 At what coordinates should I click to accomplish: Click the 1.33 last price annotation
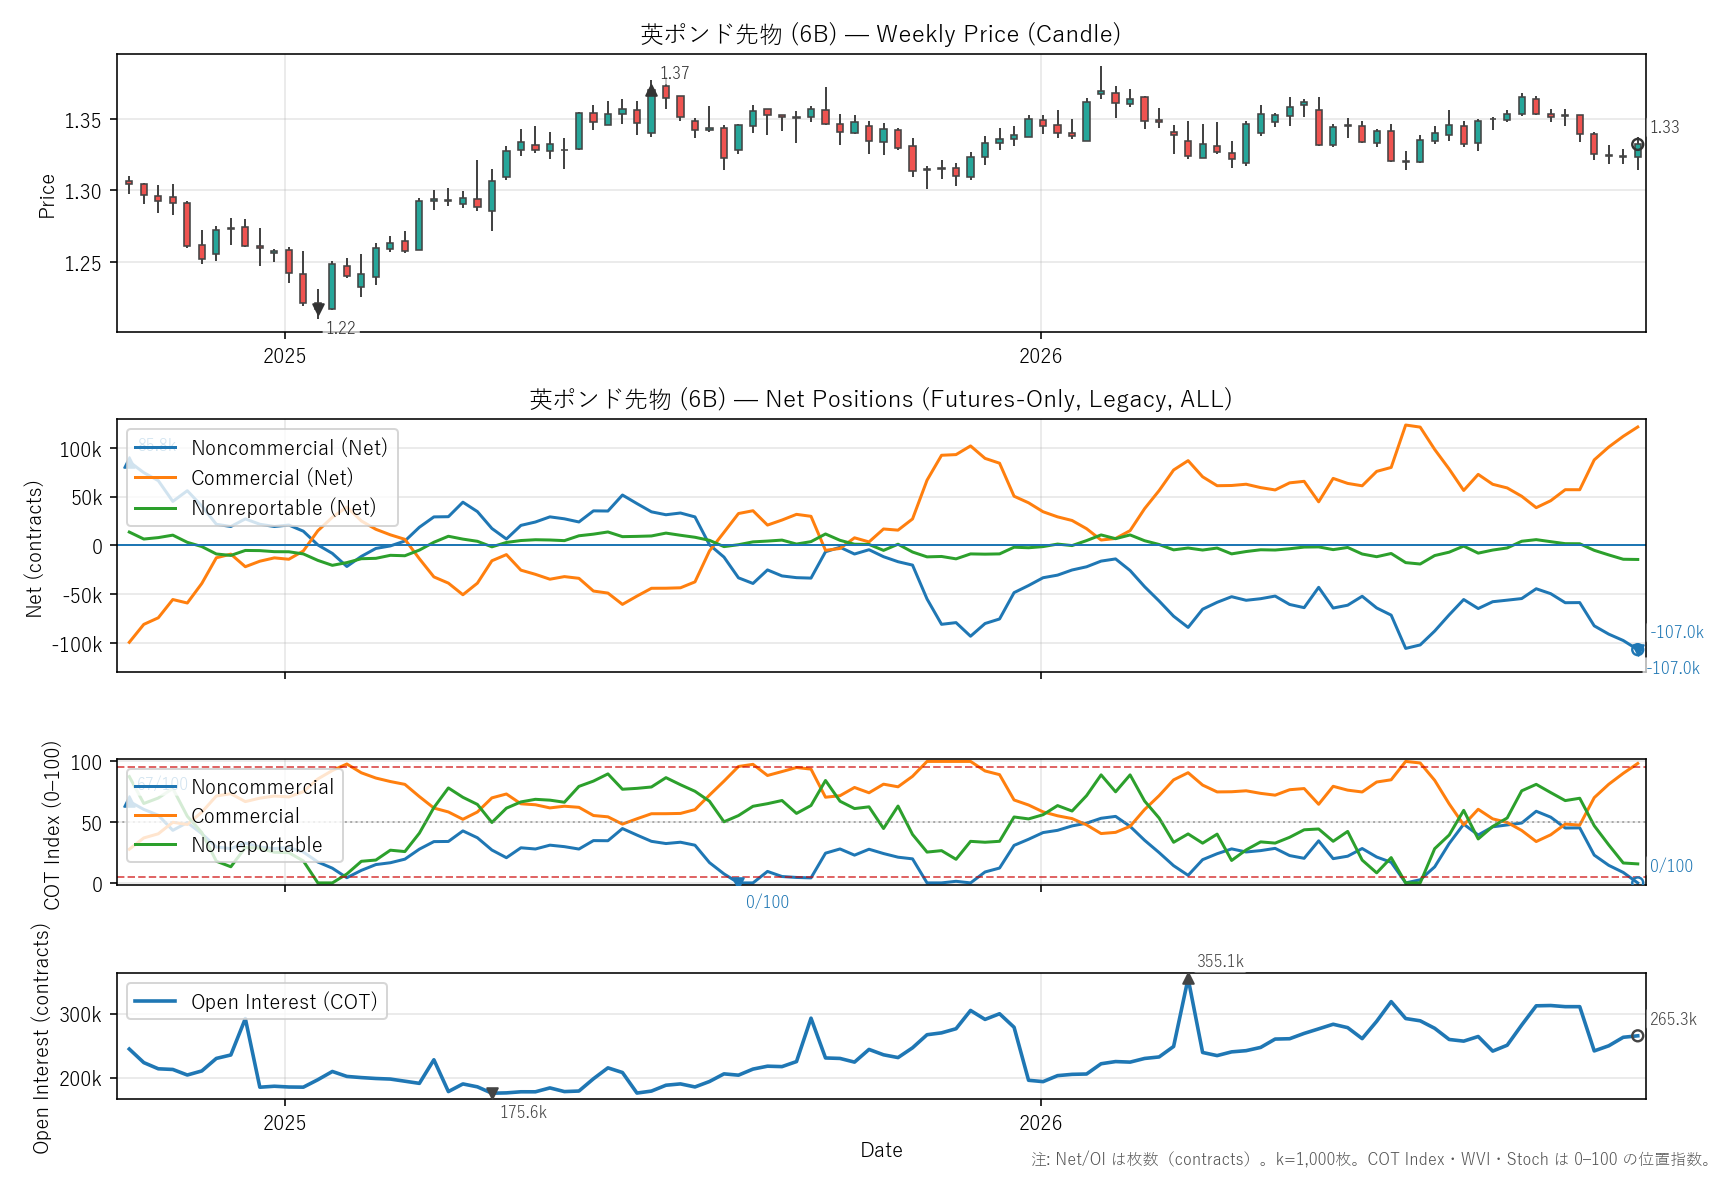[1664, 127]
